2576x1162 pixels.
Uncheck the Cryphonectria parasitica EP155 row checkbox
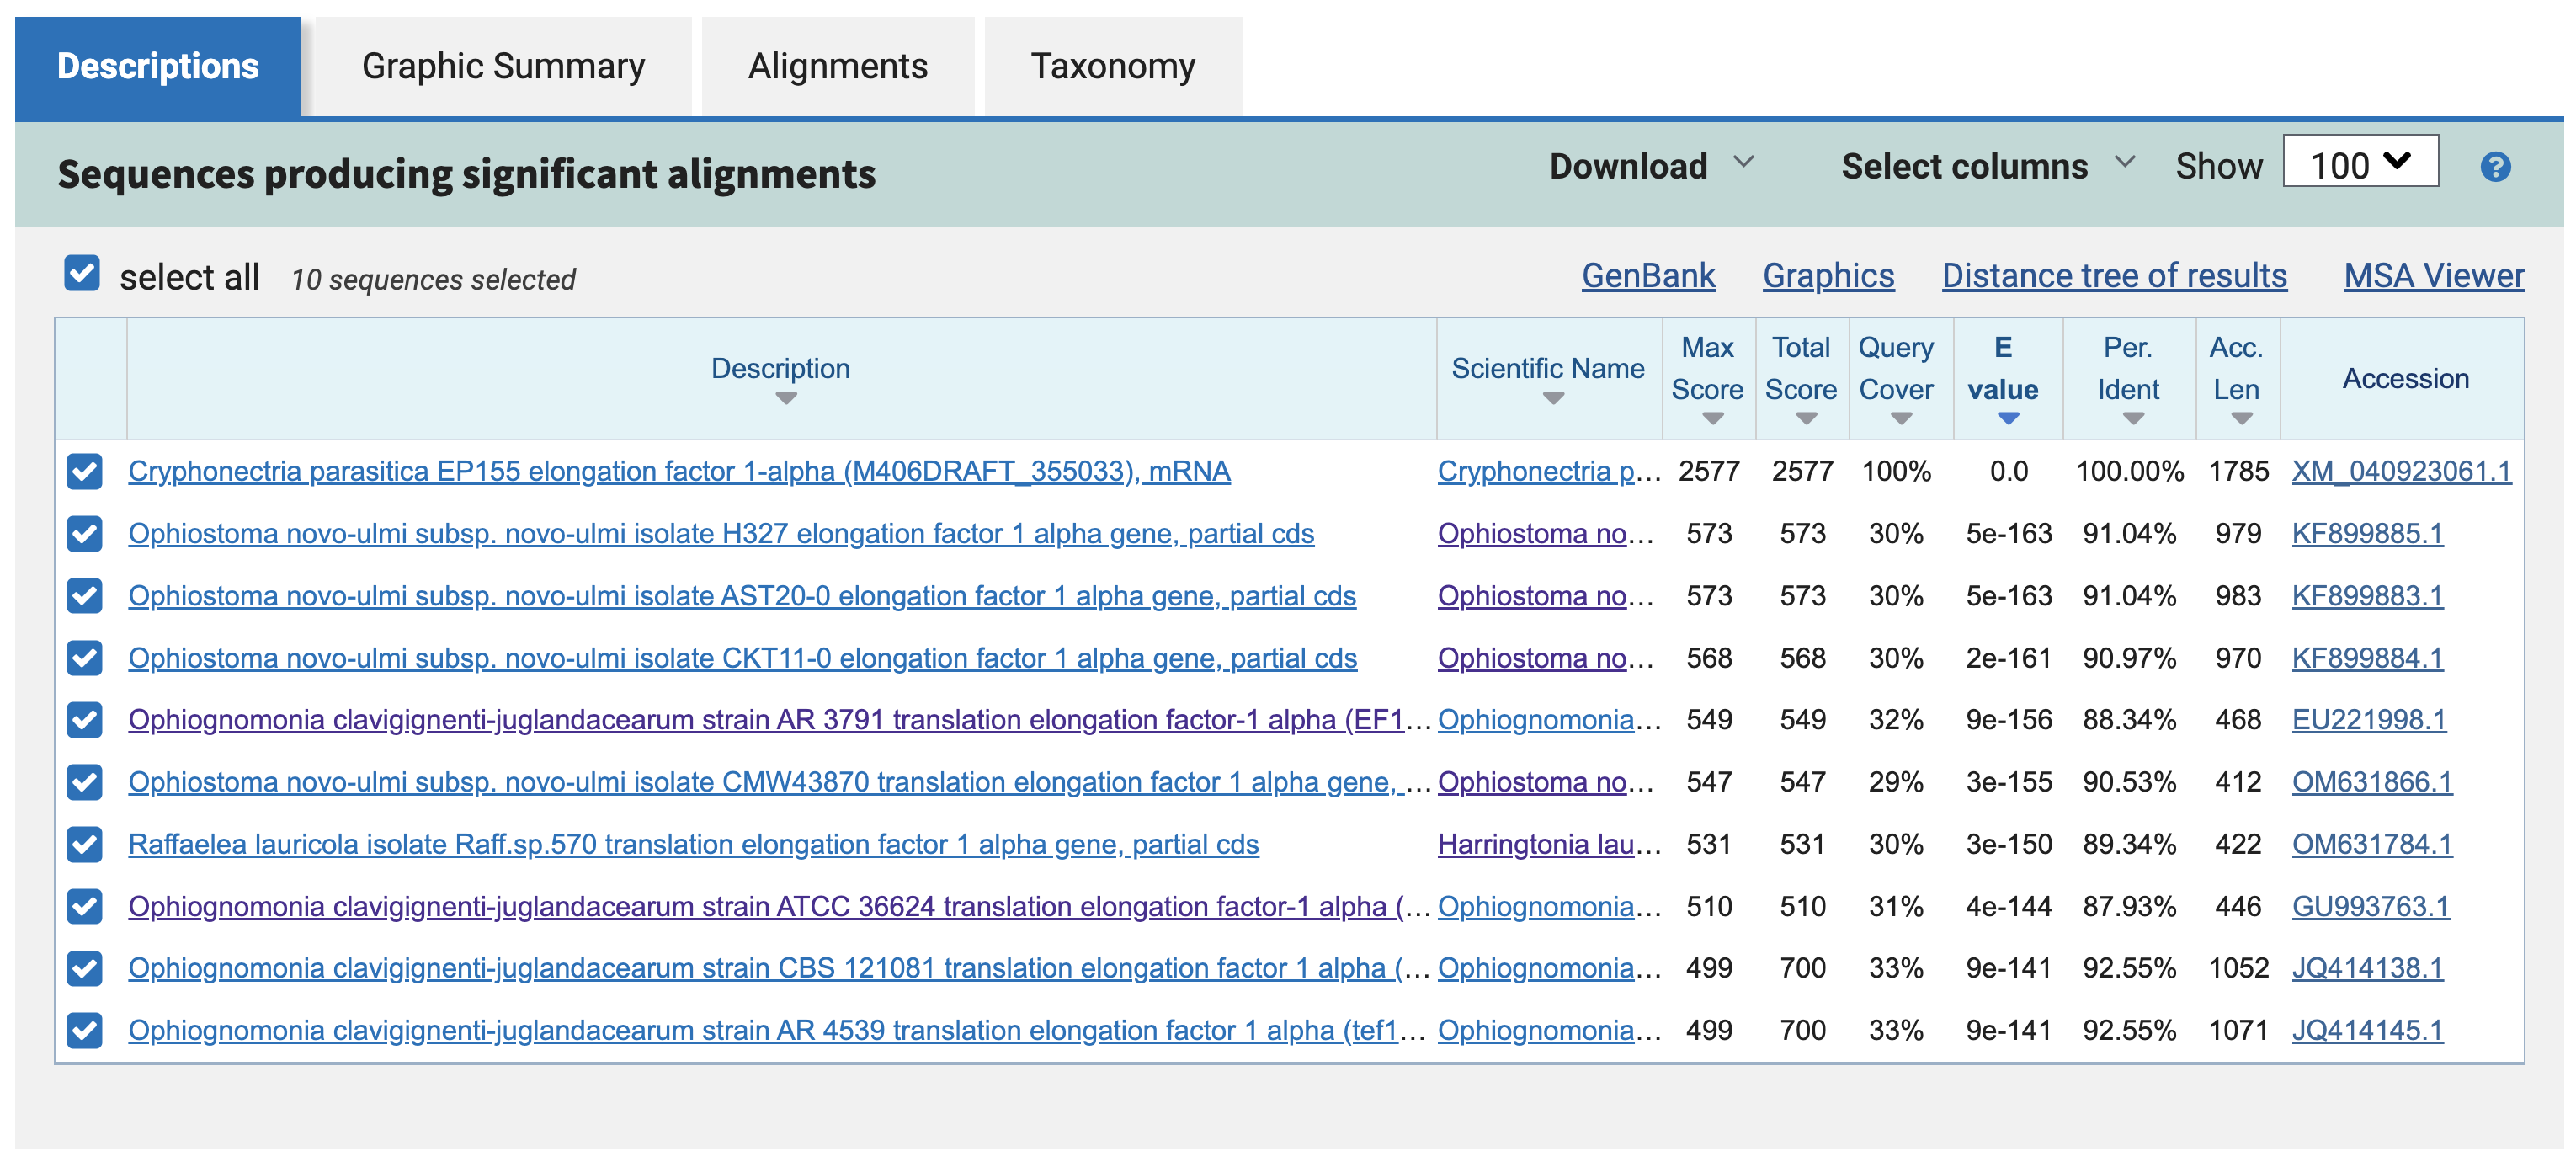pyautogui.click(x=85, y=471)
